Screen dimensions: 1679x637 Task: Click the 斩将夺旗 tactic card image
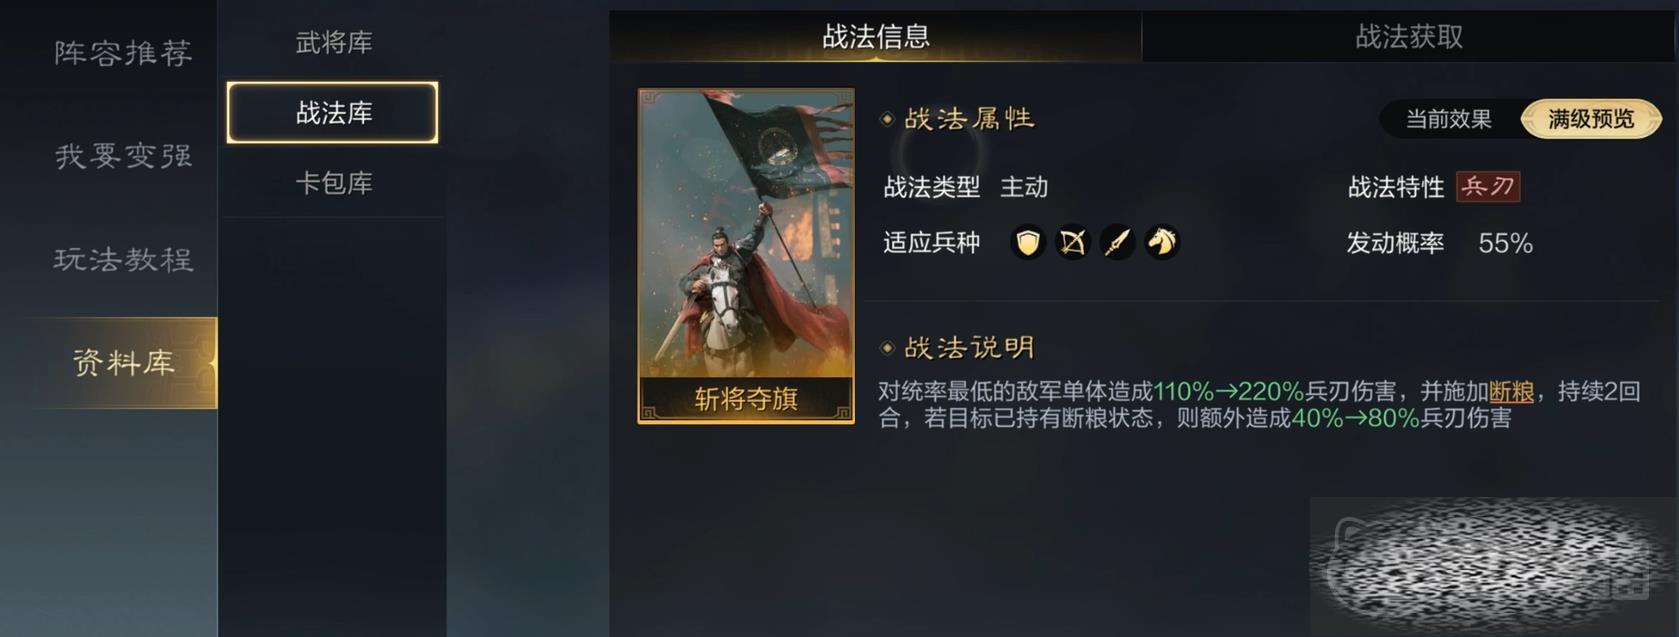746,256
